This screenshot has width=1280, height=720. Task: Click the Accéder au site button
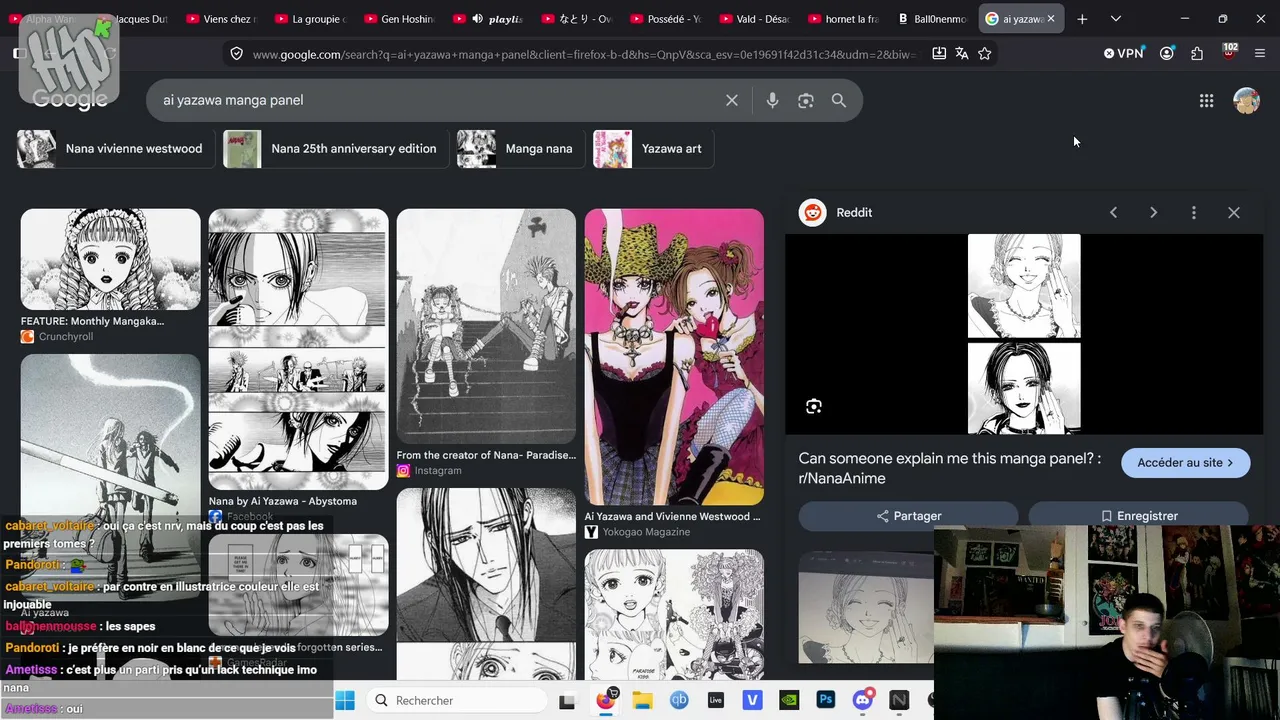(x=1185, y=463)
